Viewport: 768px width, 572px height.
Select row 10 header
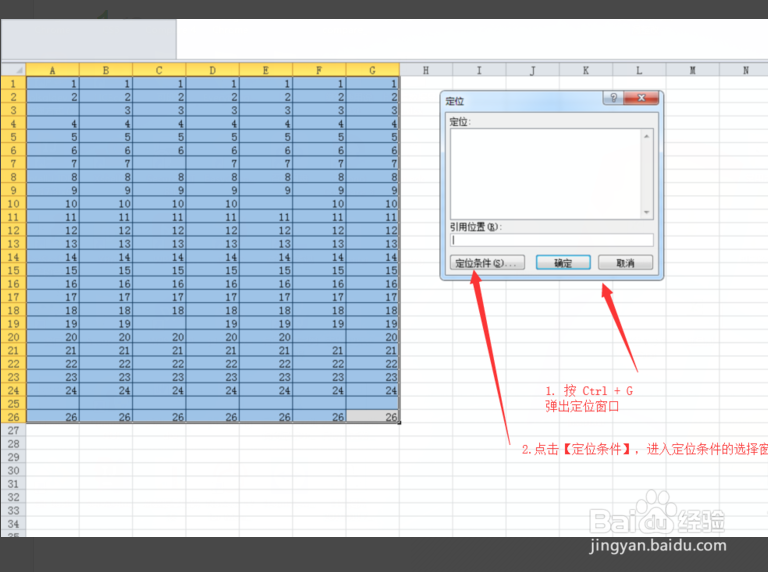(x=13, y=204)
